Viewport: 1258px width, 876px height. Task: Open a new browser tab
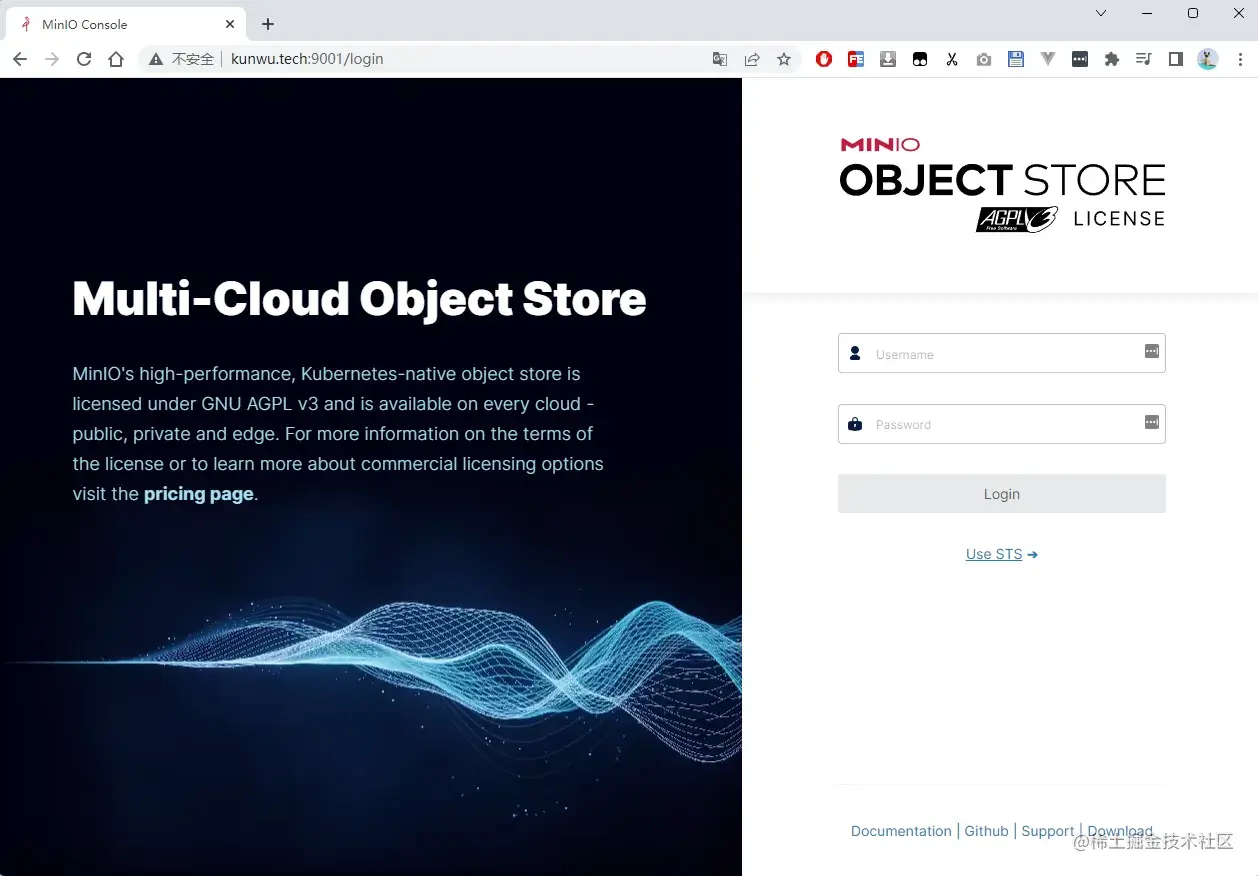[267, 24]
